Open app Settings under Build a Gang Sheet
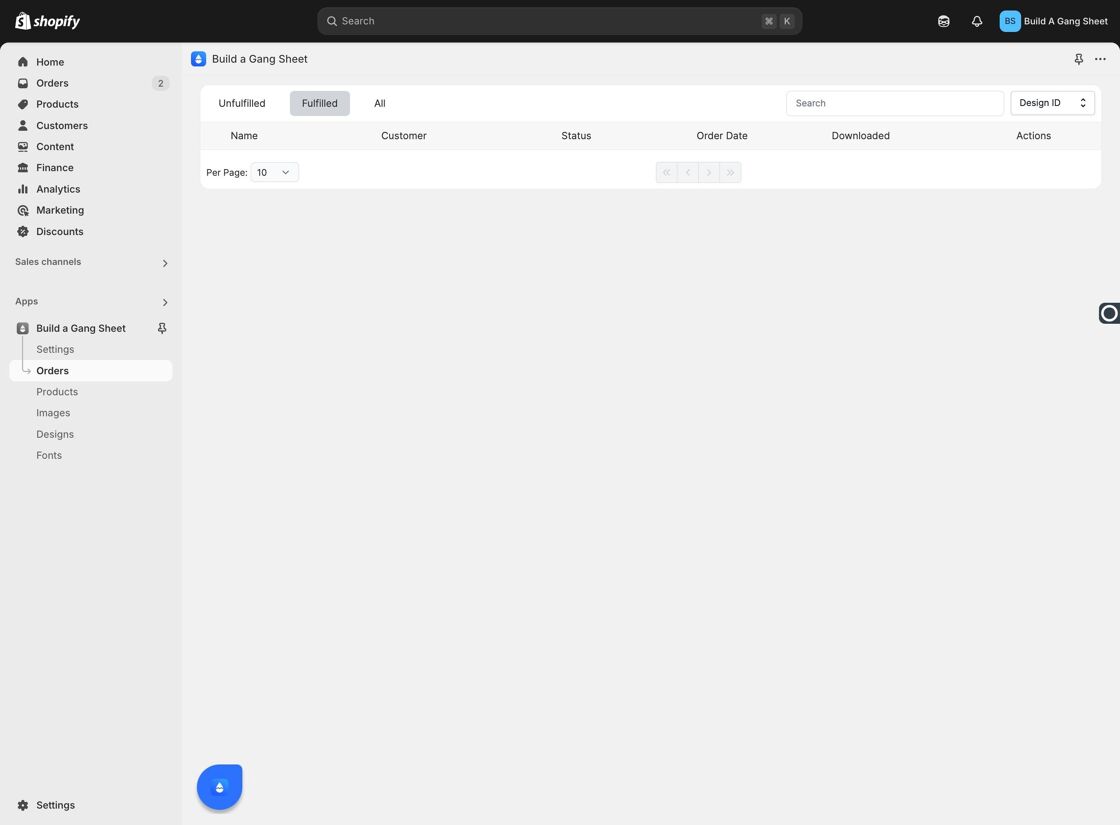Image resolution: width=1120 pixels, height=825 pixels. pos(55,349)
